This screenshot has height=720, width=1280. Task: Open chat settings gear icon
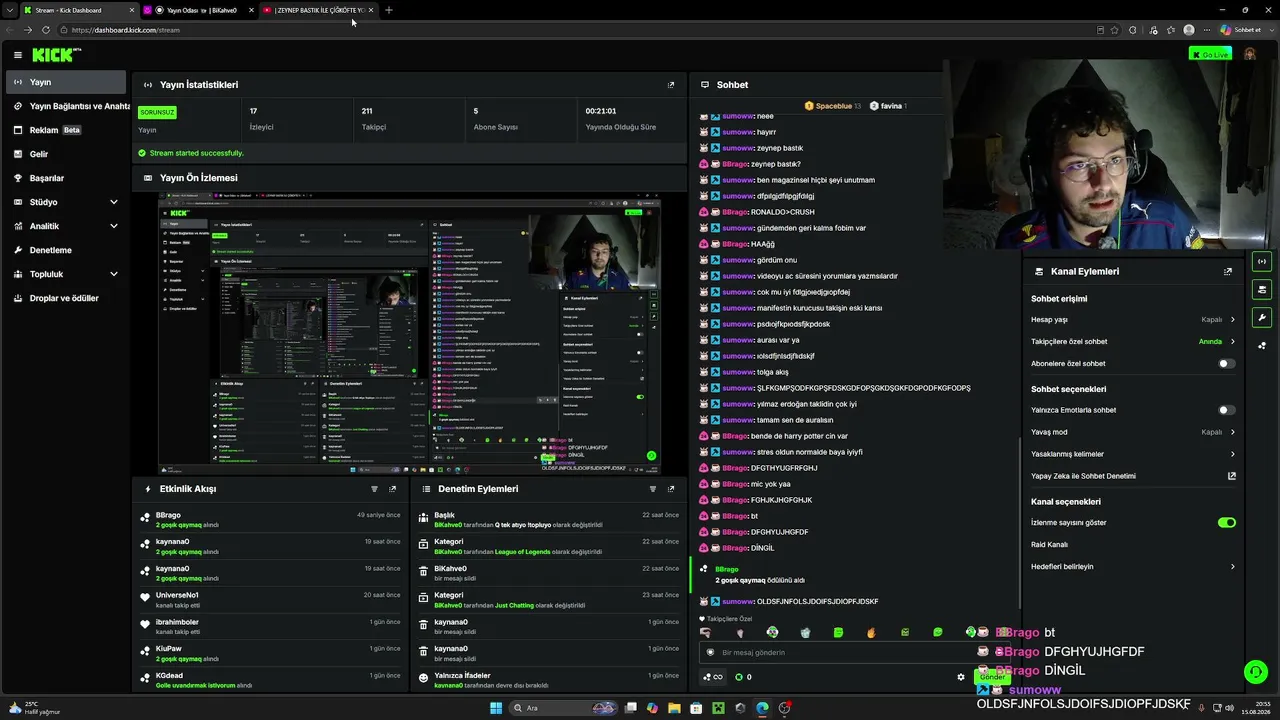[x=961, y=677]
